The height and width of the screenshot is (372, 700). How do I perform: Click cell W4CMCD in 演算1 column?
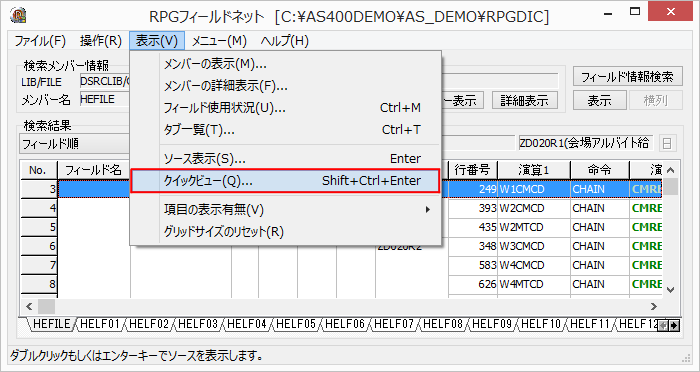coord(534,265)
